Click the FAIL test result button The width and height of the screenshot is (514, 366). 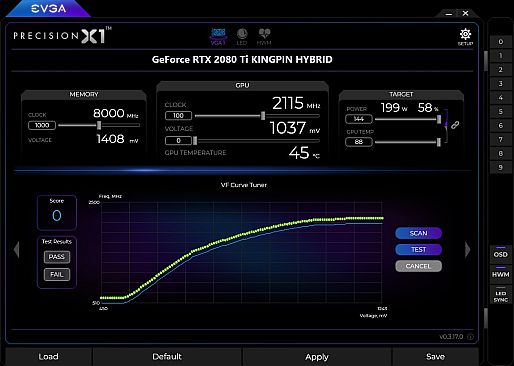coord(57,275)
